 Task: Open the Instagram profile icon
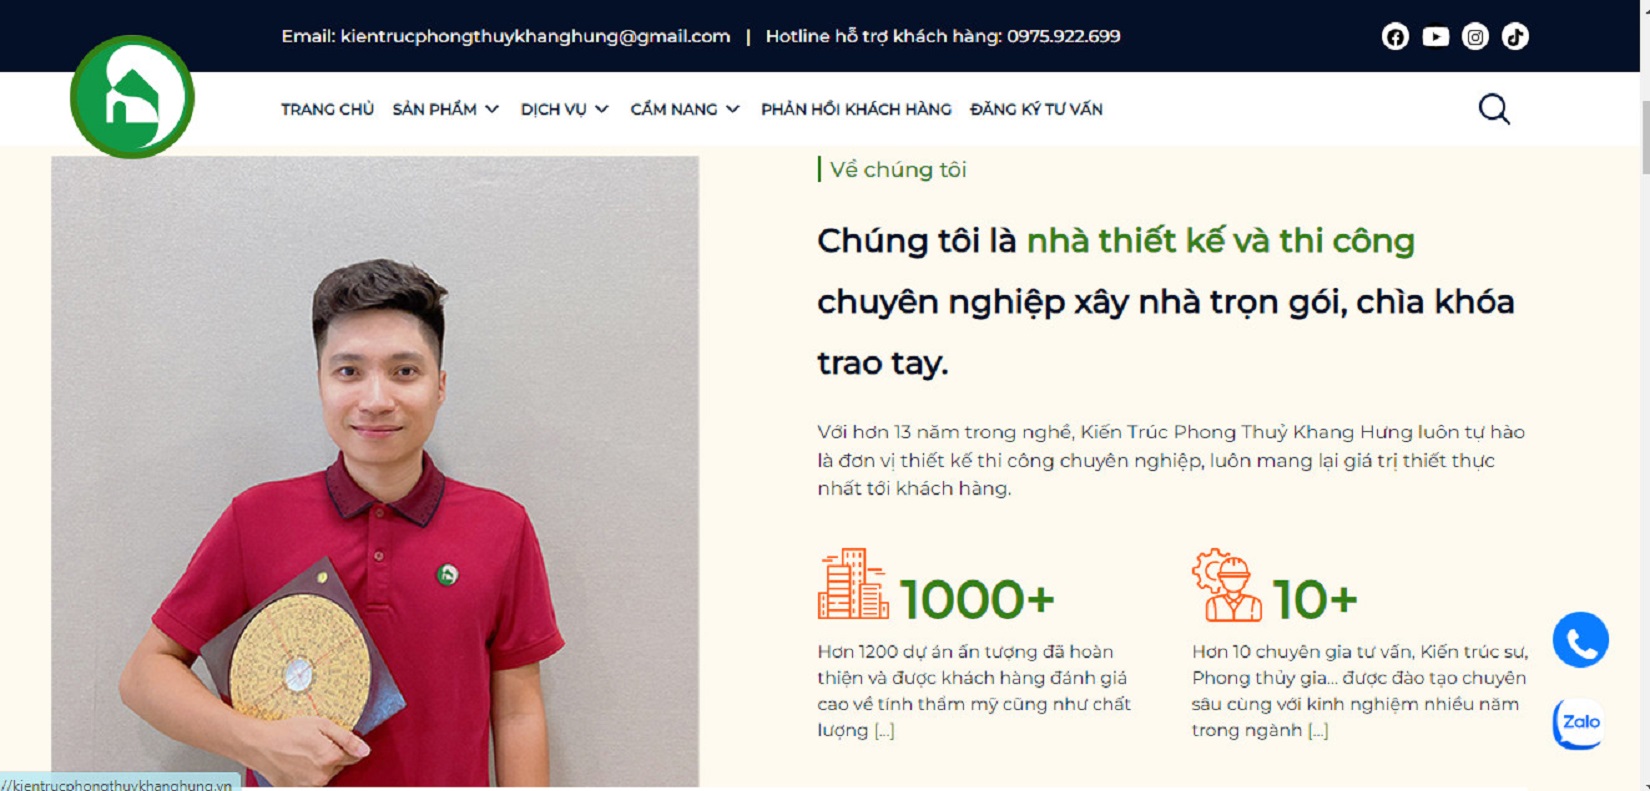point(1475,37)
